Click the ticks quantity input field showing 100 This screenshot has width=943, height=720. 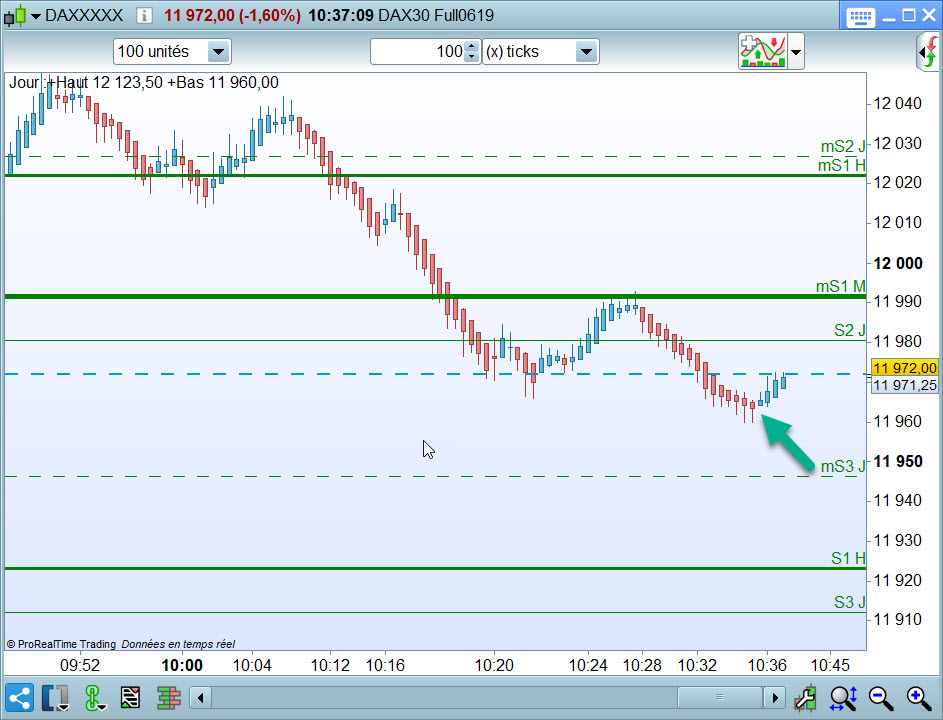pyautogui.click(x=418, y=52)
